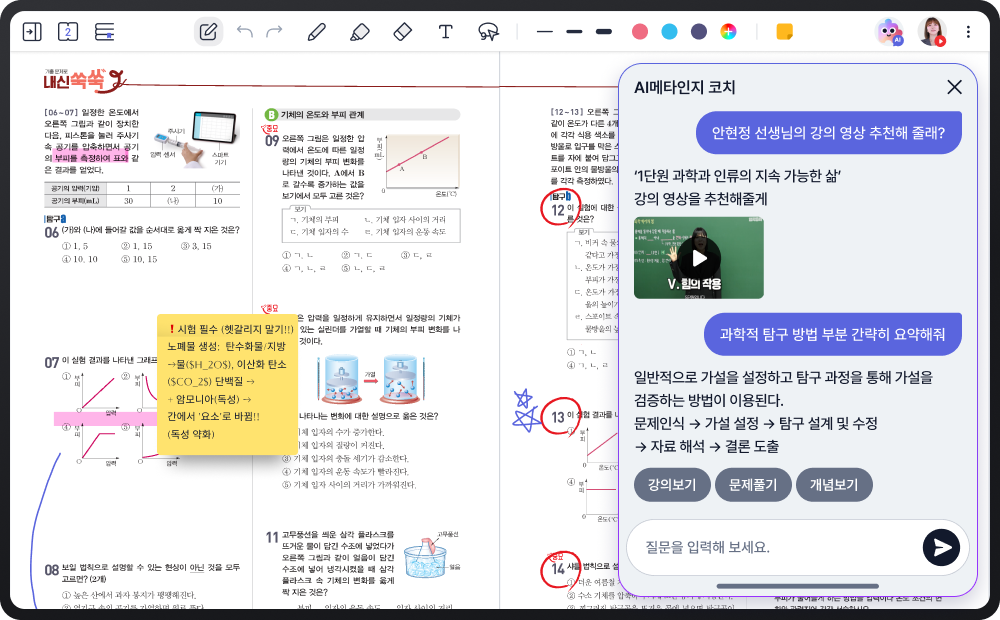Screen dimensions: 1000x620
Task: Toggle the edit note mode icon
Action: coord(209,31)
